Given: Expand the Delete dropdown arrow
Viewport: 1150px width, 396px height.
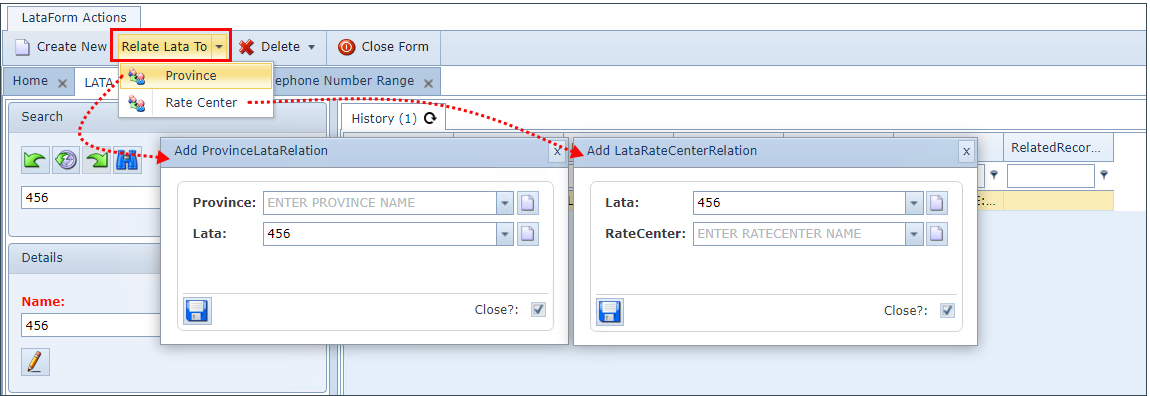Looking at the screenshot, I should (x=311, y=47).
